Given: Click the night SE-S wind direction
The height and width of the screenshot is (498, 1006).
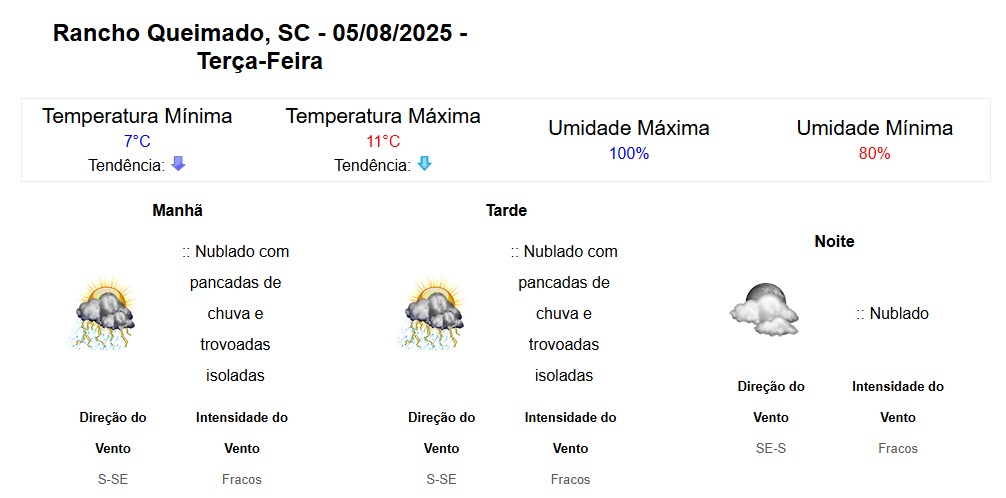Looking at the screenshot, I should (x=771, y=448).
